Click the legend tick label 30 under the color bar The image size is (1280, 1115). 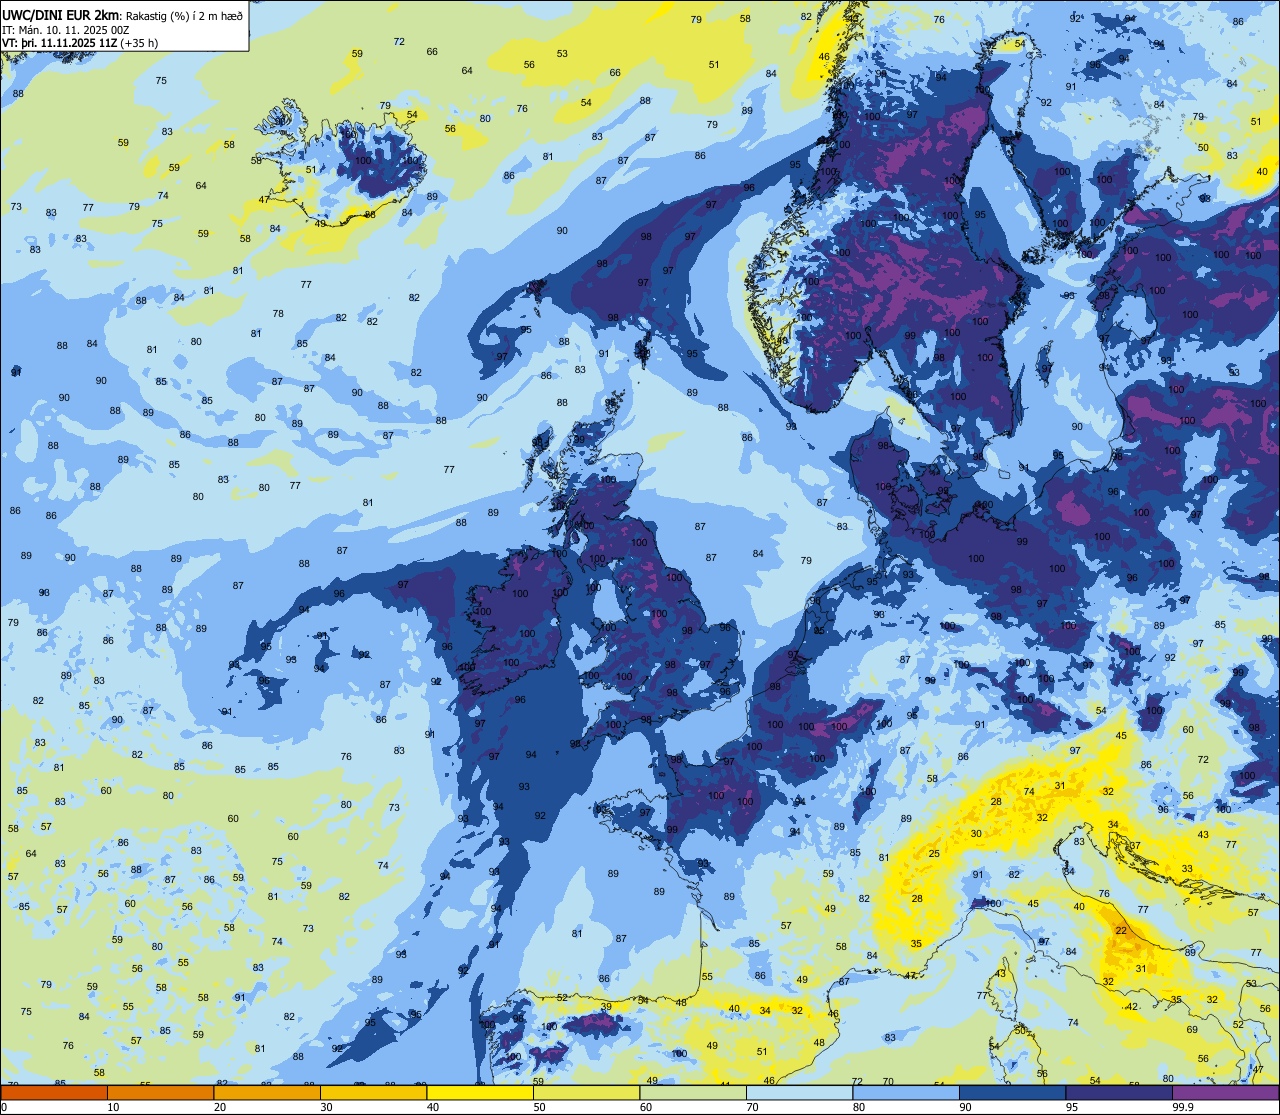click(326, 1107)
